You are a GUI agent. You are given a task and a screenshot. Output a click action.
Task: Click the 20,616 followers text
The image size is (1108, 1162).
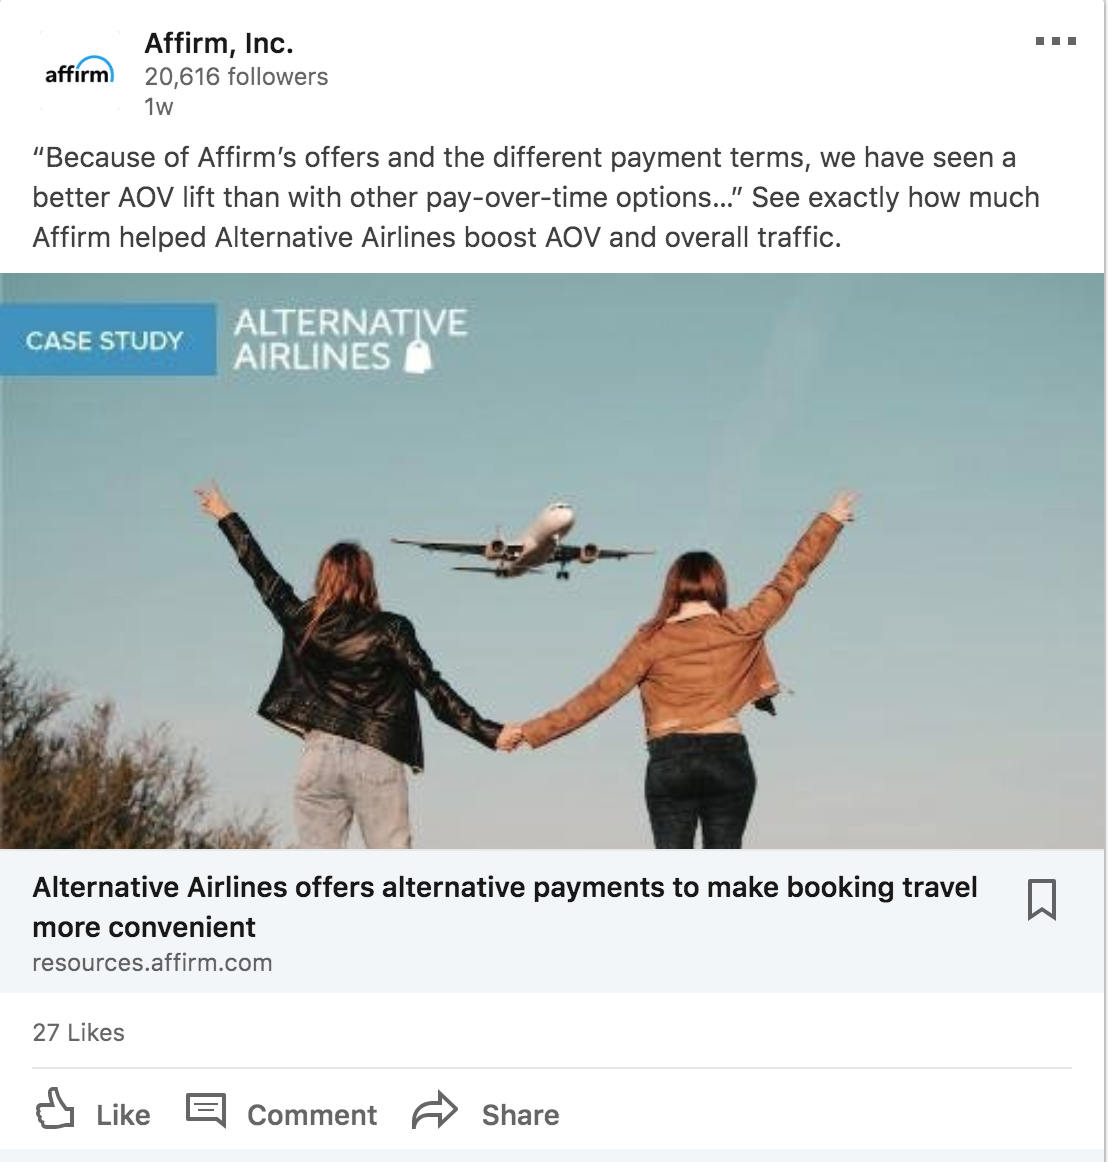(236, 76)
